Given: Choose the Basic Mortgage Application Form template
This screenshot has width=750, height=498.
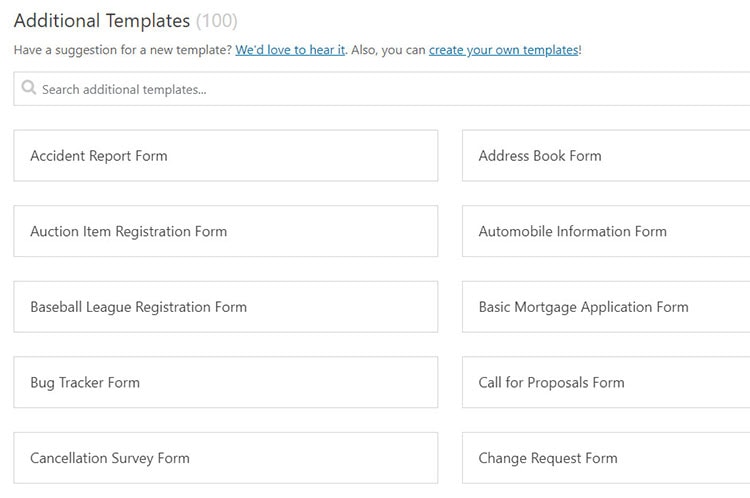Looking at the screenshot, I should 606,307.
